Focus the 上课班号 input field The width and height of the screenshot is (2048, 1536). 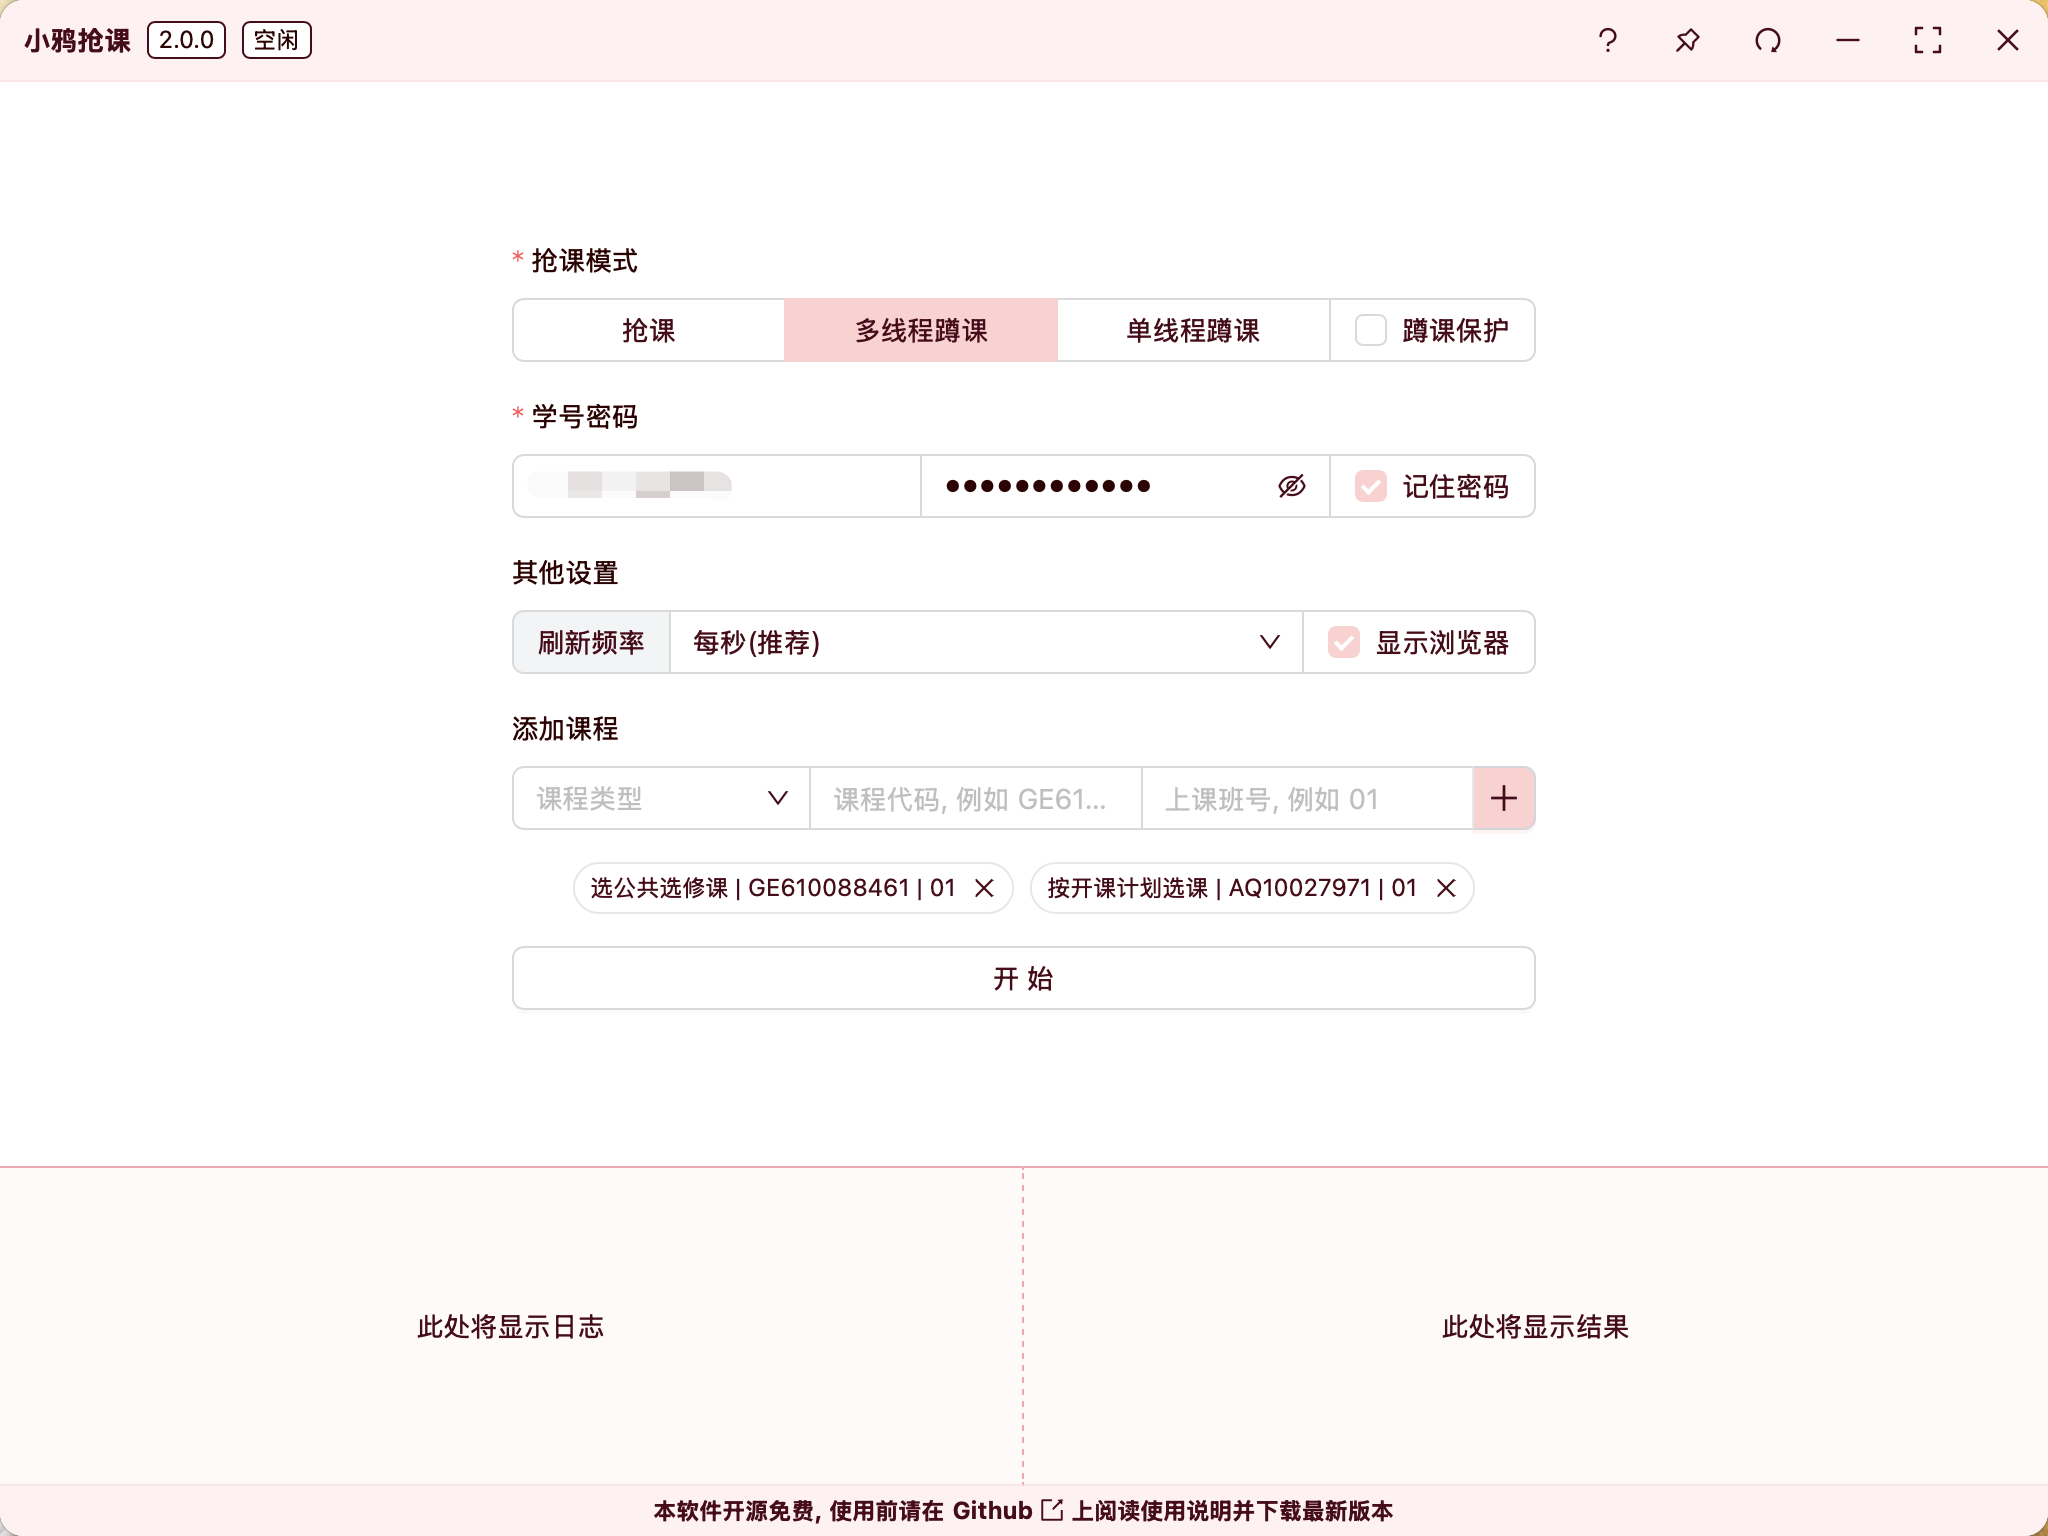point(1307,798)
